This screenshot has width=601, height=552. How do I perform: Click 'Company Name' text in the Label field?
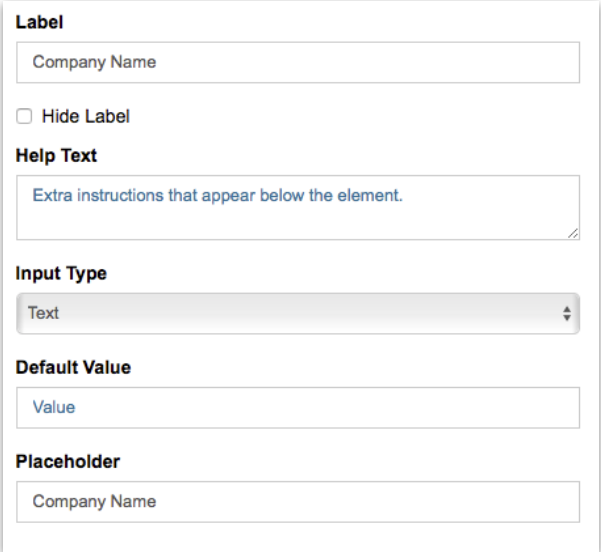point(94,62)
